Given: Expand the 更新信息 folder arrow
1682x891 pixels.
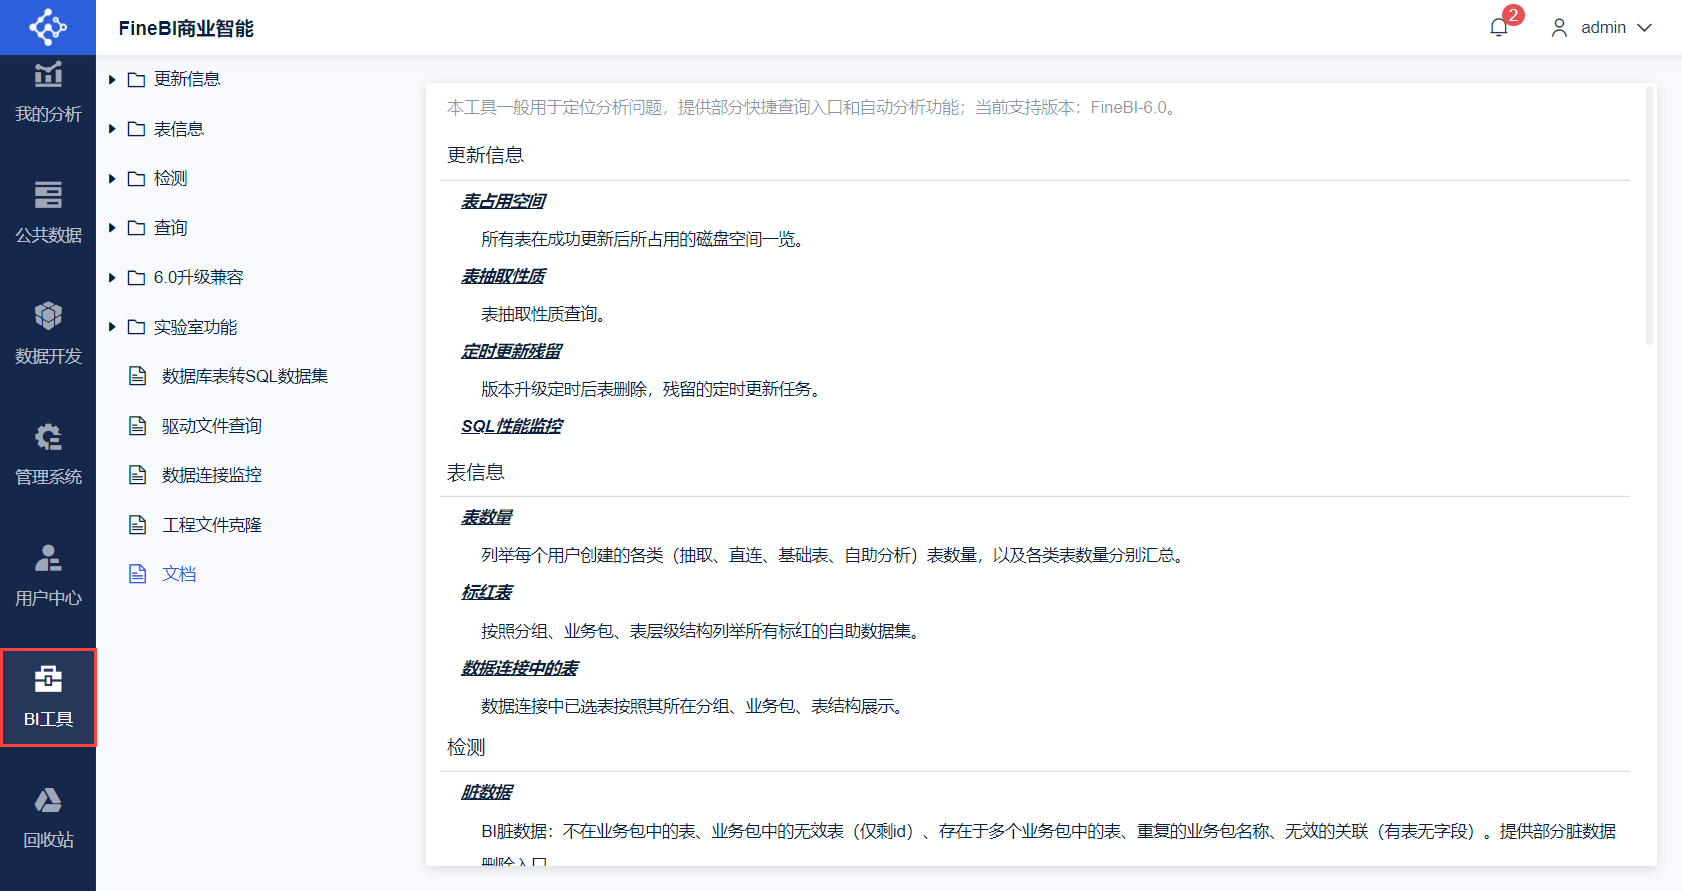Looking at the screenshot, I should point(112,79).
